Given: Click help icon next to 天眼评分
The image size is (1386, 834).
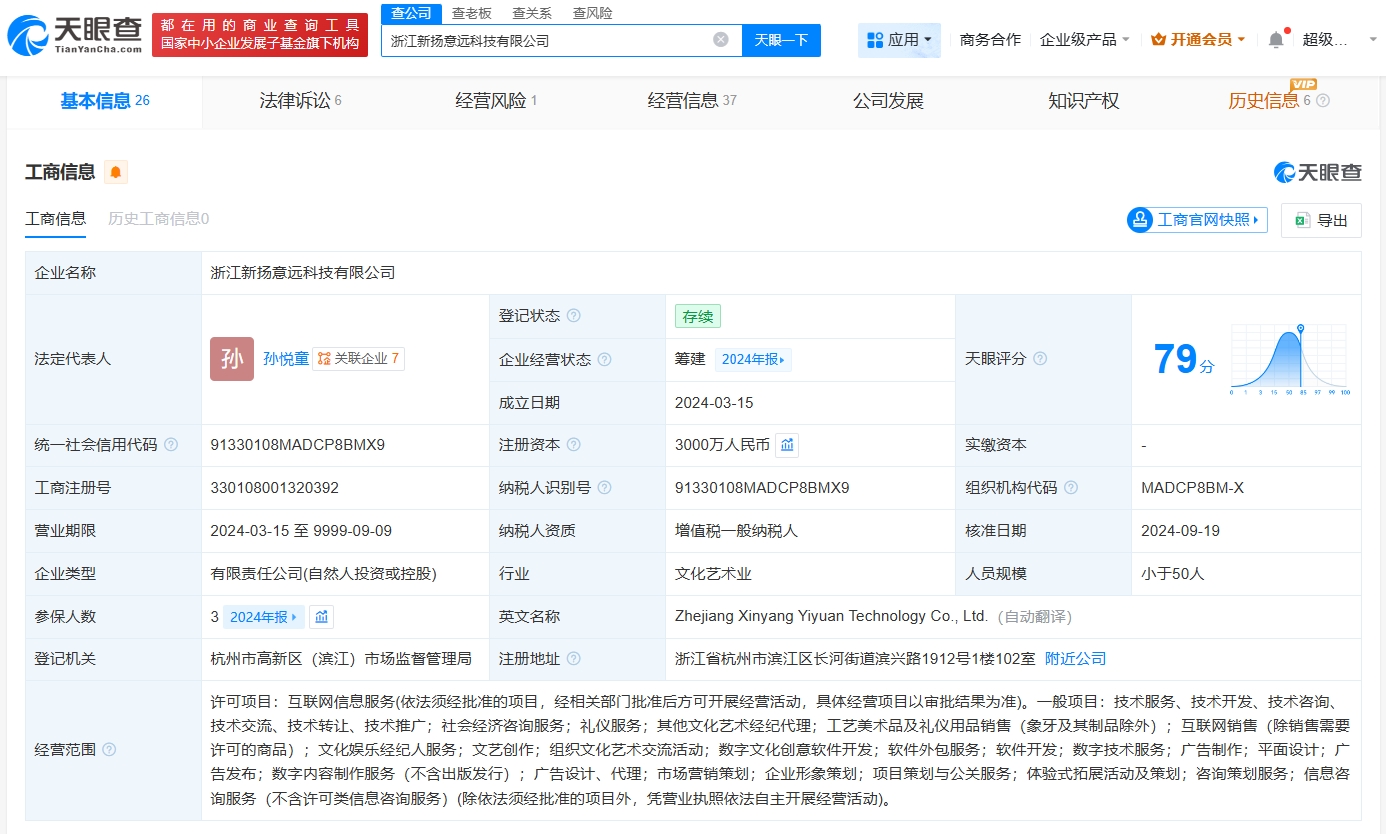Looking at the screenshot, I should [1040, 359].
